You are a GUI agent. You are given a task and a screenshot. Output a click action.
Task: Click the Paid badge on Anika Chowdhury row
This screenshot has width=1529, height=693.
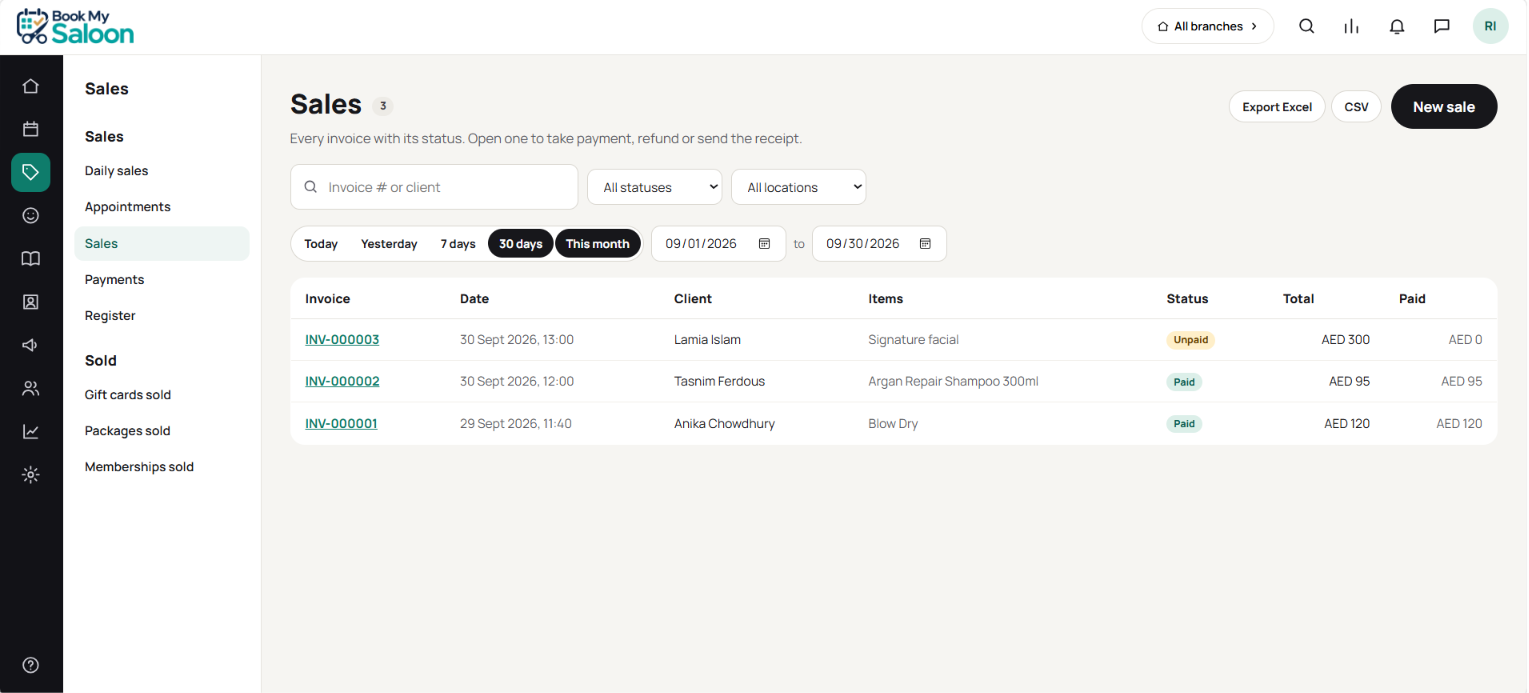pyautogui.click(x=1184, y=424)
